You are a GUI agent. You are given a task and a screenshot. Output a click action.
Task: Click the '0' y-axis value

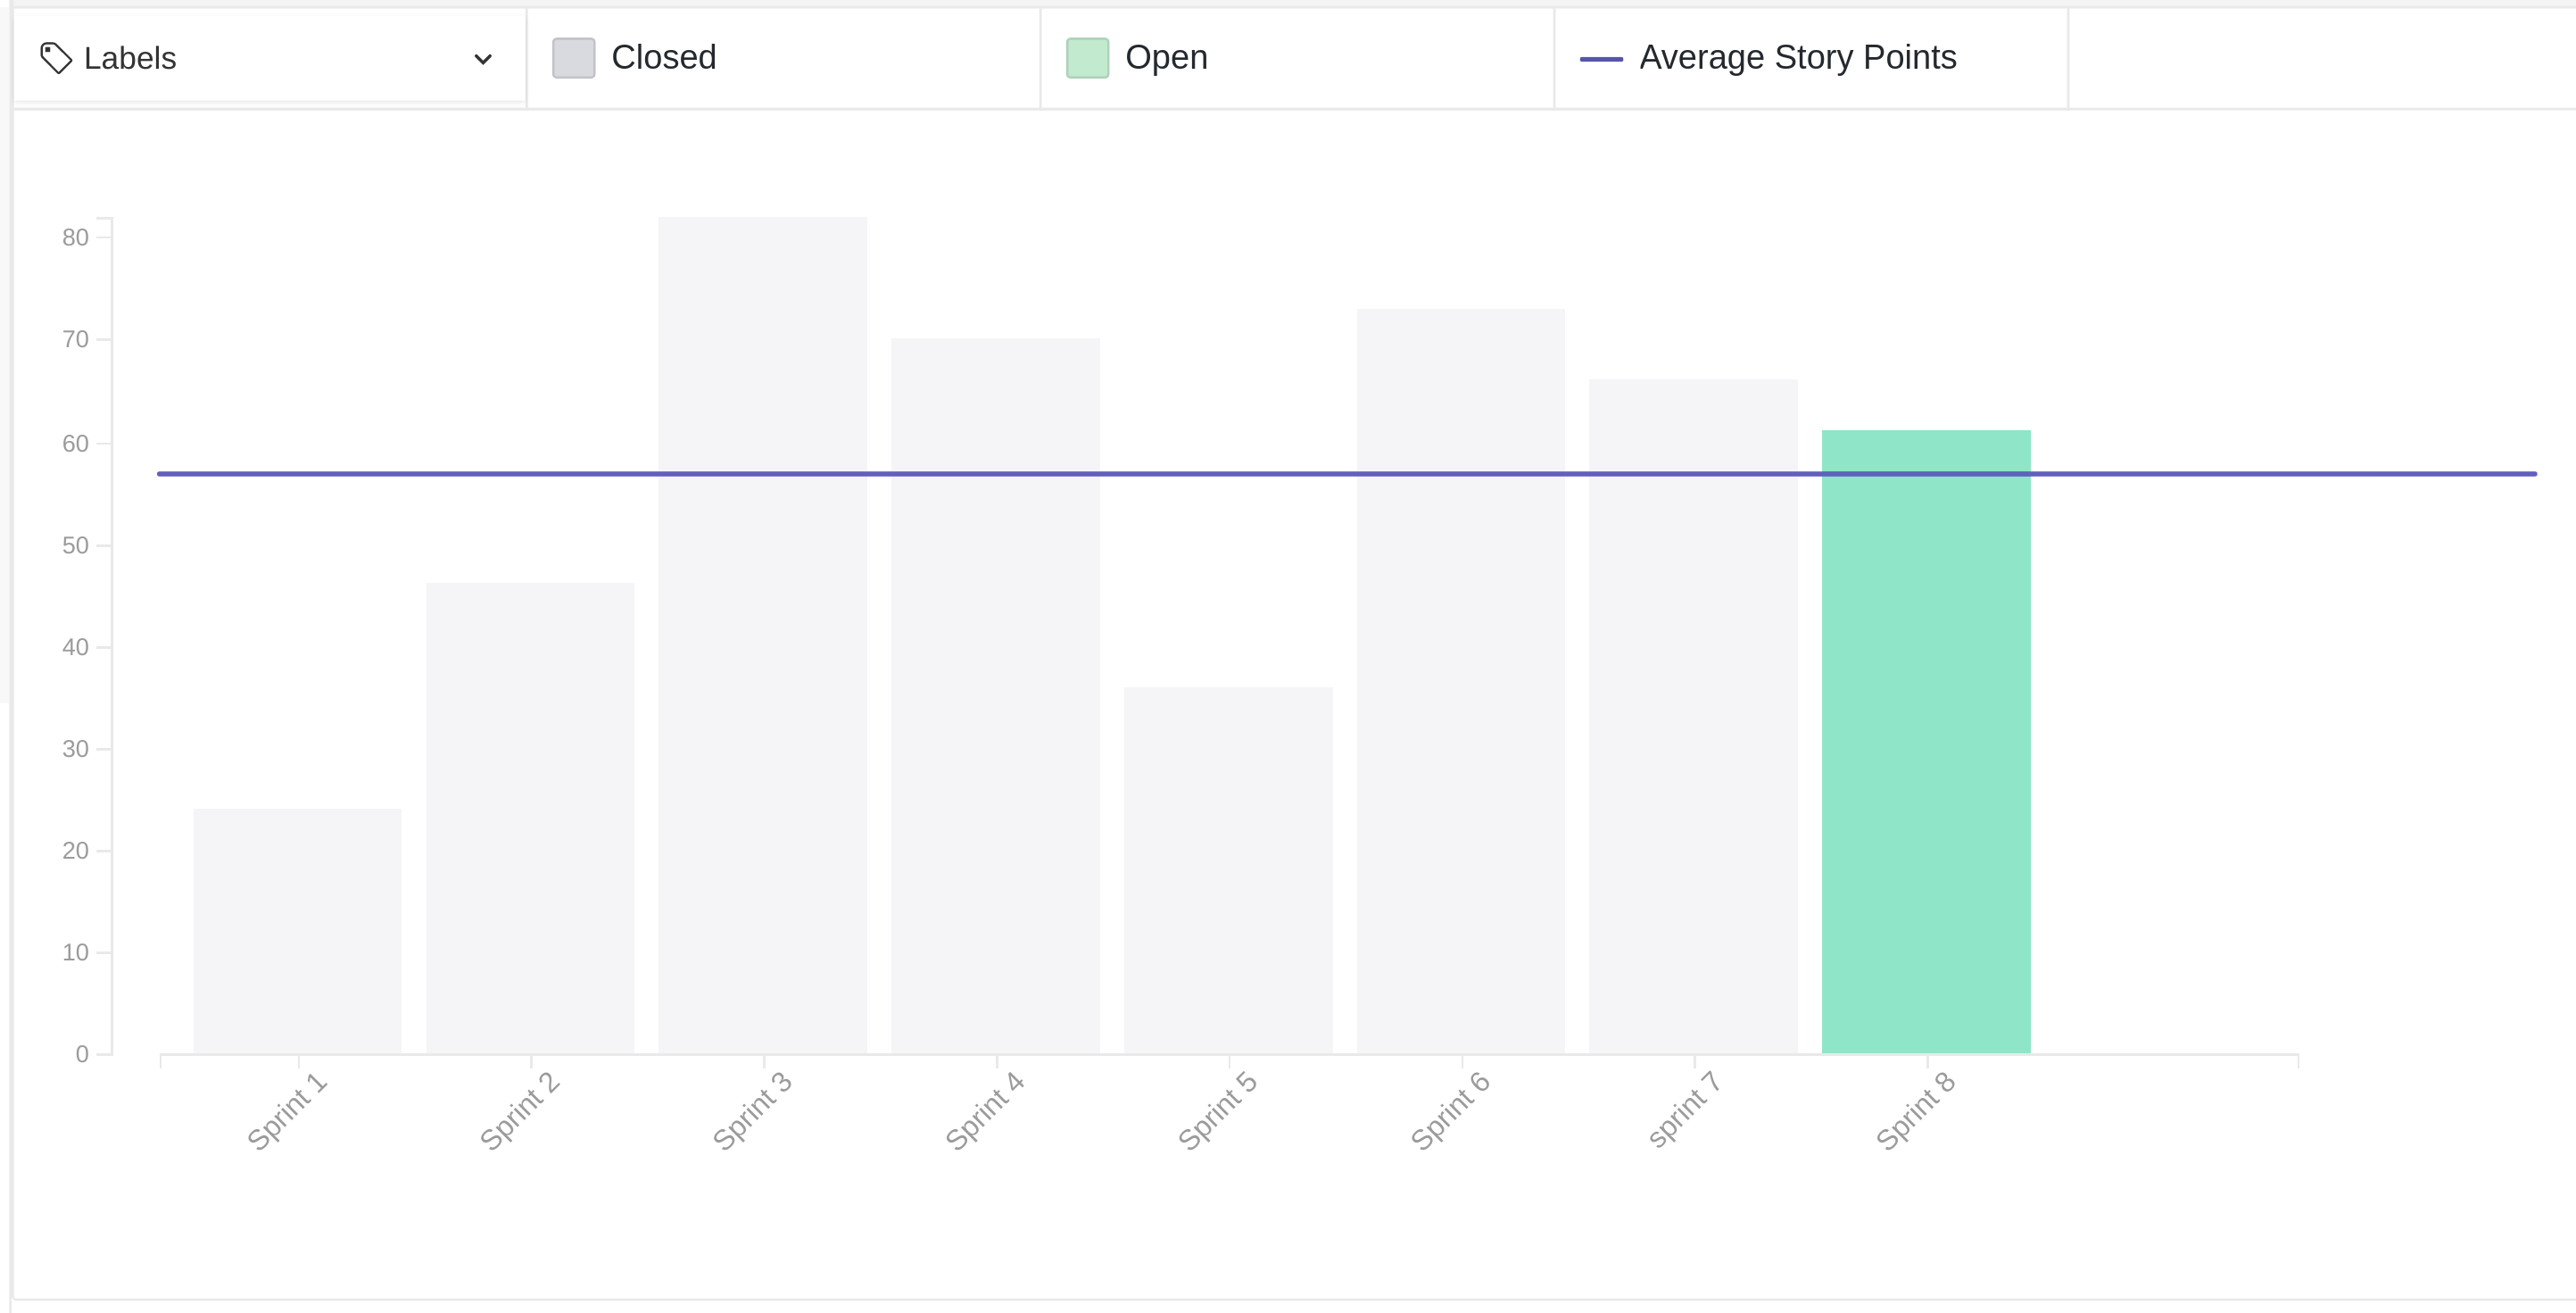point(82,1055)
